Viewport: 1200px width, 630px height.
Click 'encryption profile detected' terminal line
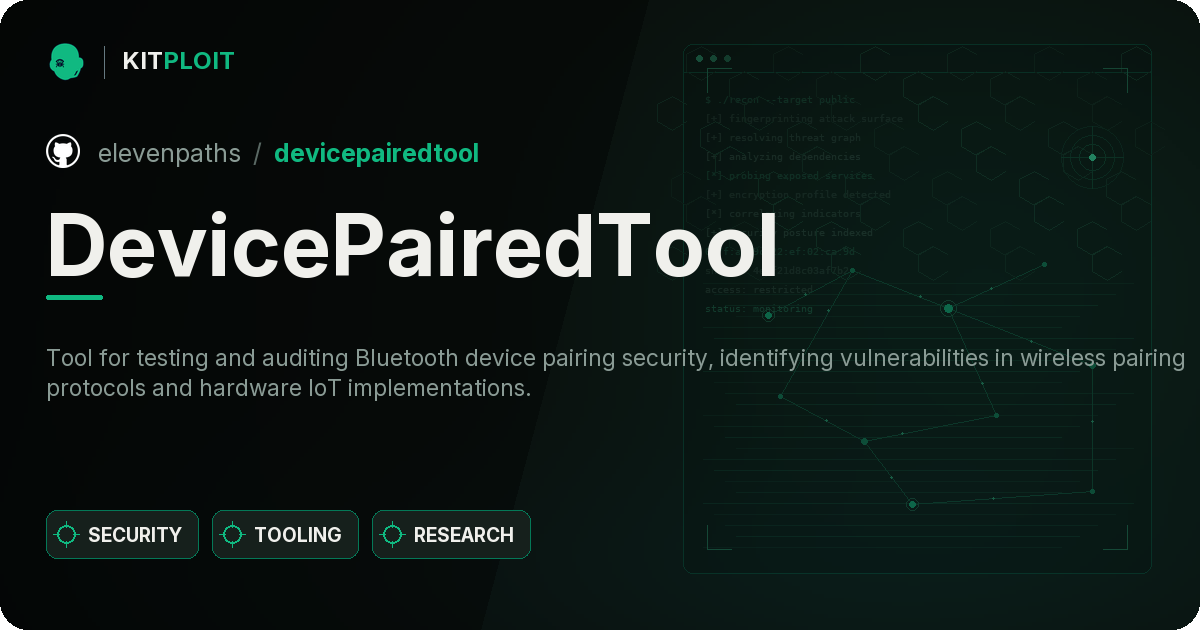pyautogui.click(x=797, y=195)
